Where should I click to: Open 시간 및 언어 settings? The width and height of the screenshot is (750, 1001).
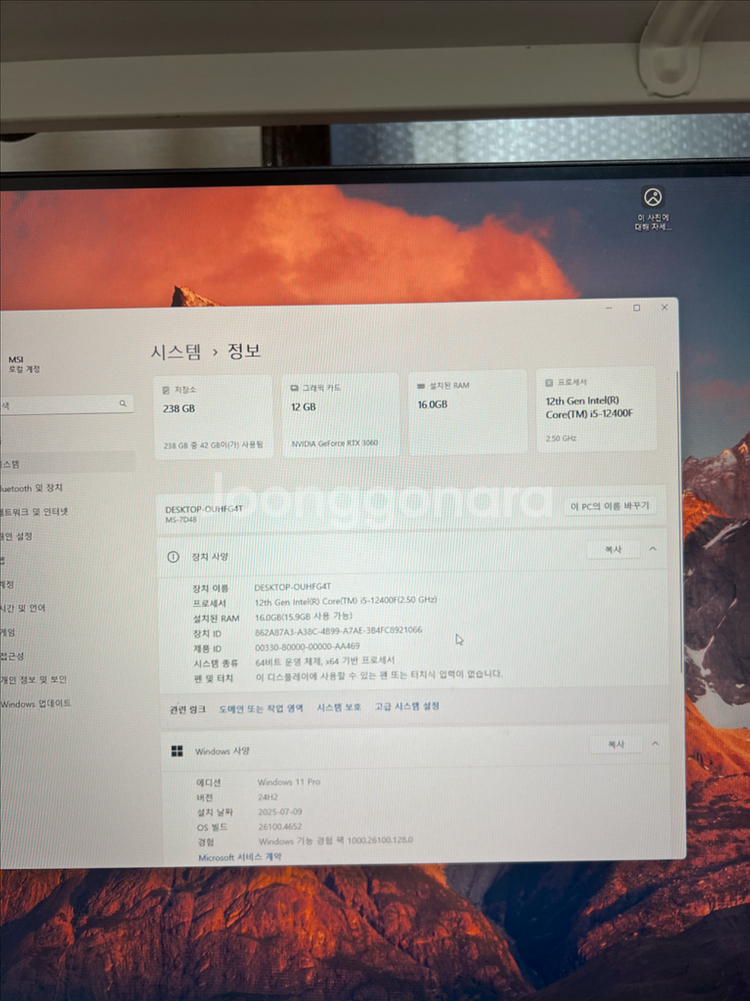tap(23, 608)
